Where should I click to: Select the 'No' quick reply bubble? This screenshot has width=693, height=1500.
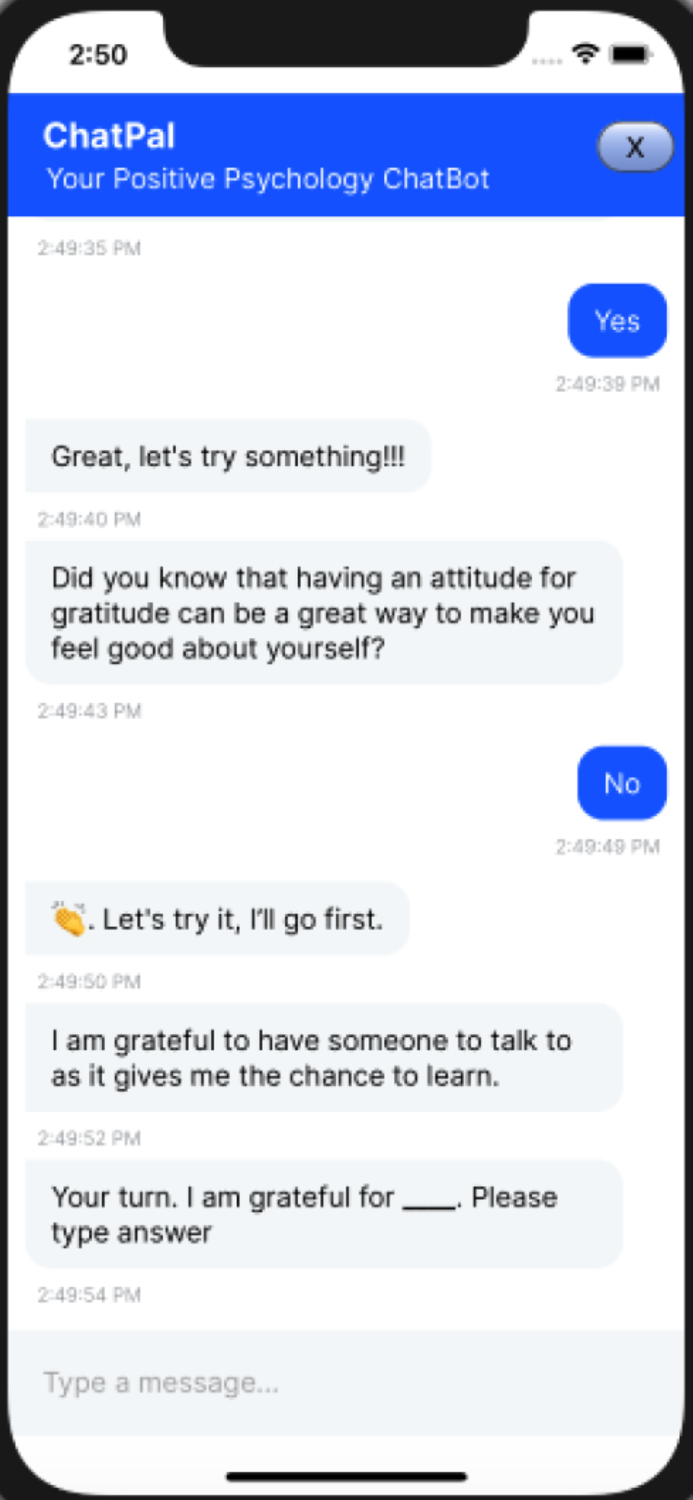coord(621,783)
